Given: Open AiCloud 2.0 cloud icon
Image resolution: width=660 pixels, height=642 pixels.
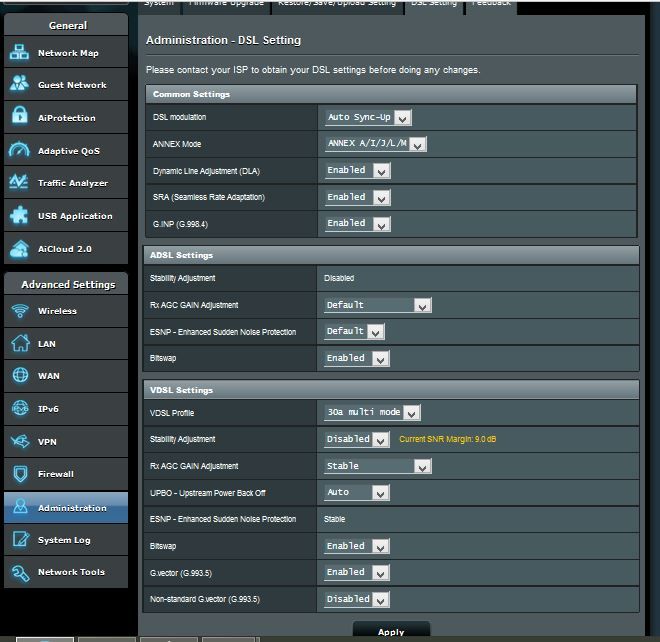Looking at the screenshot, I should point(19,248).
